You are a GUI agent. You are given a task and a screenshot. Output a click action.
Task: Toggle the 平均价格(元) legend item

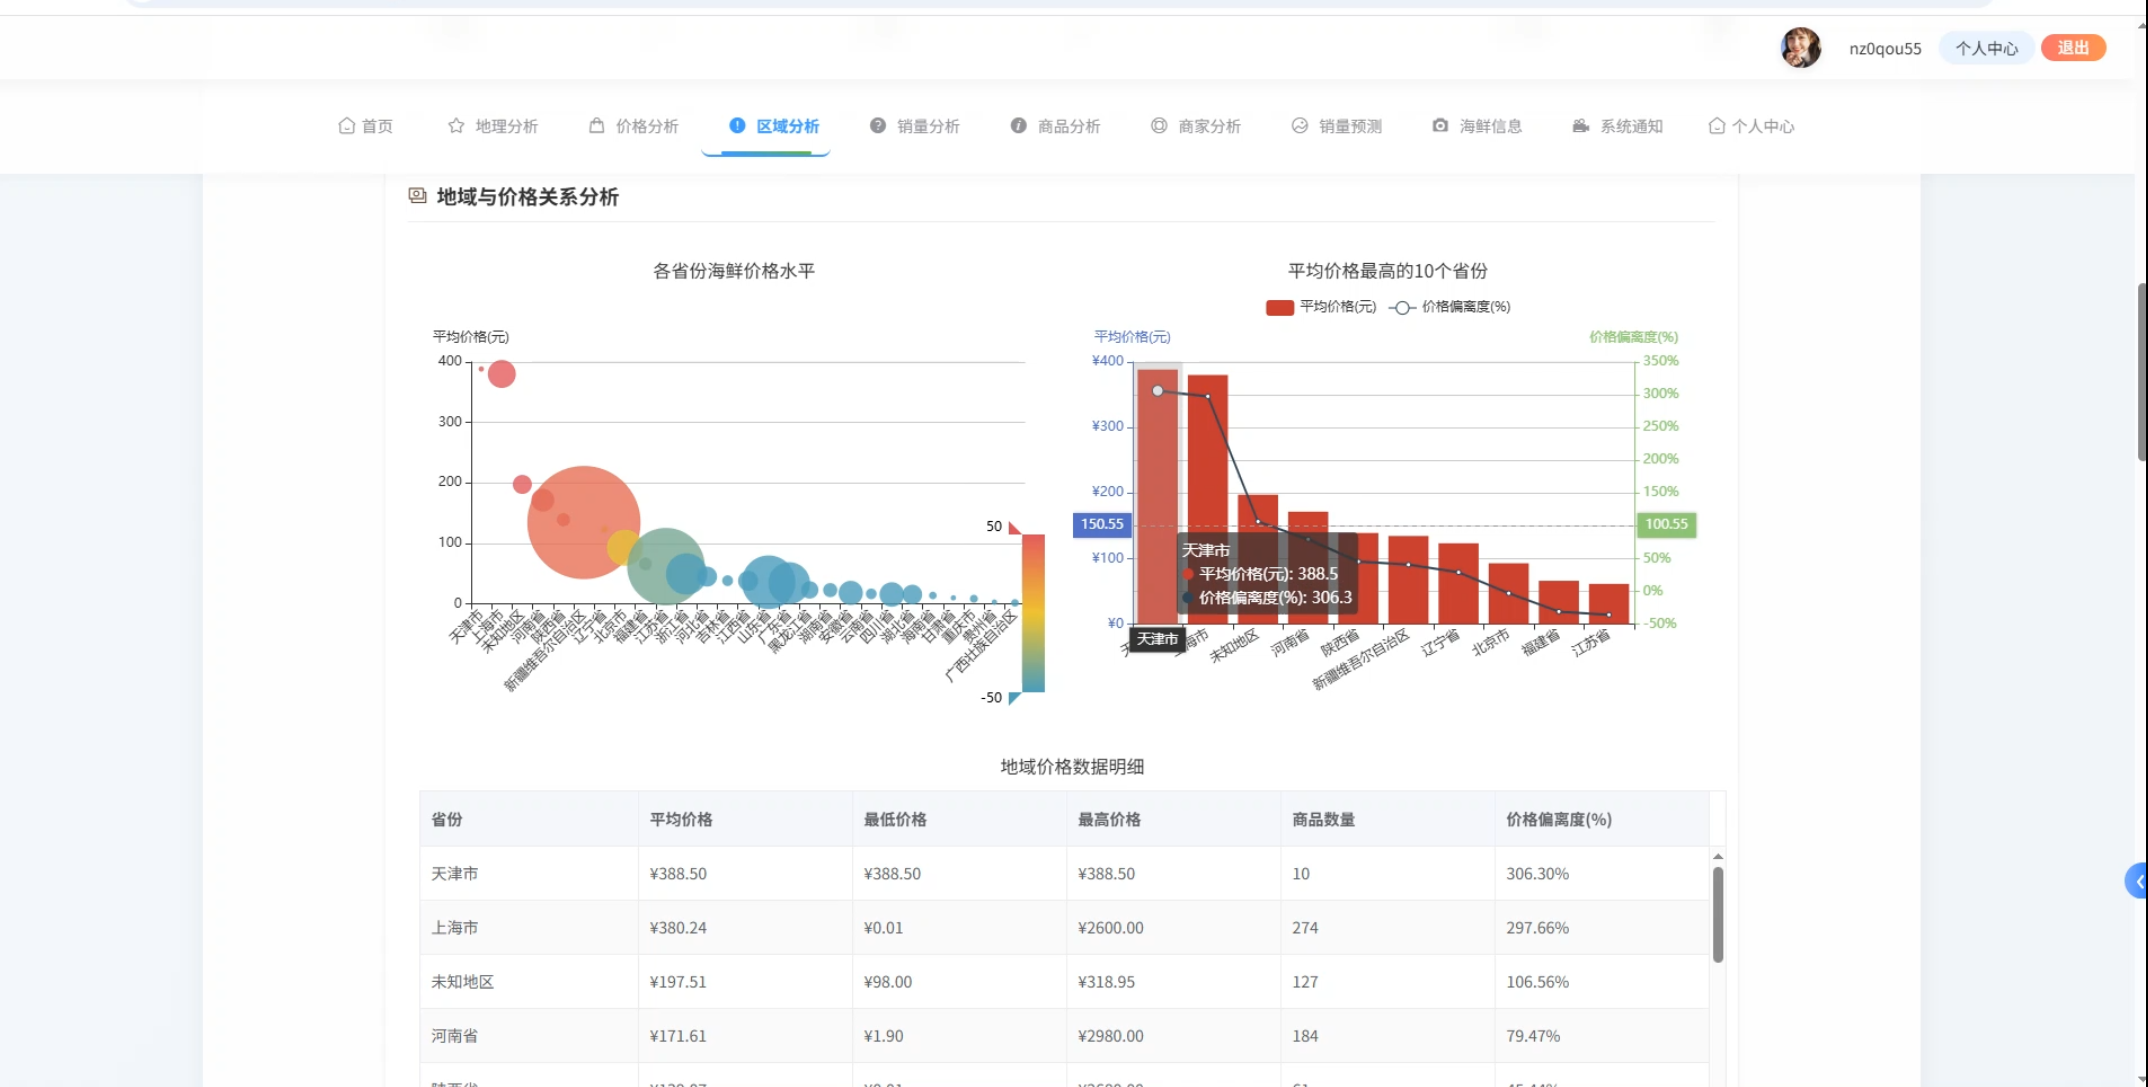pyautogui.click(x=1321, y=307)
